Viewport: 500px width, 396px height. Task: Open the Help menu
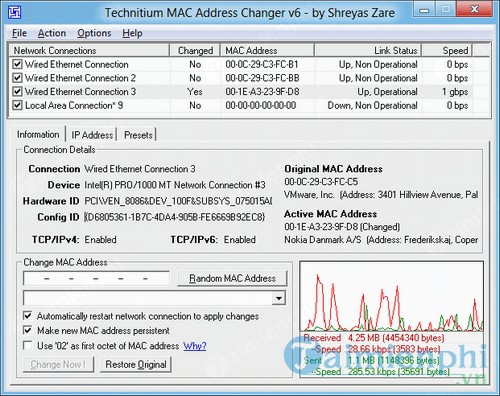(x=132, y=33)
